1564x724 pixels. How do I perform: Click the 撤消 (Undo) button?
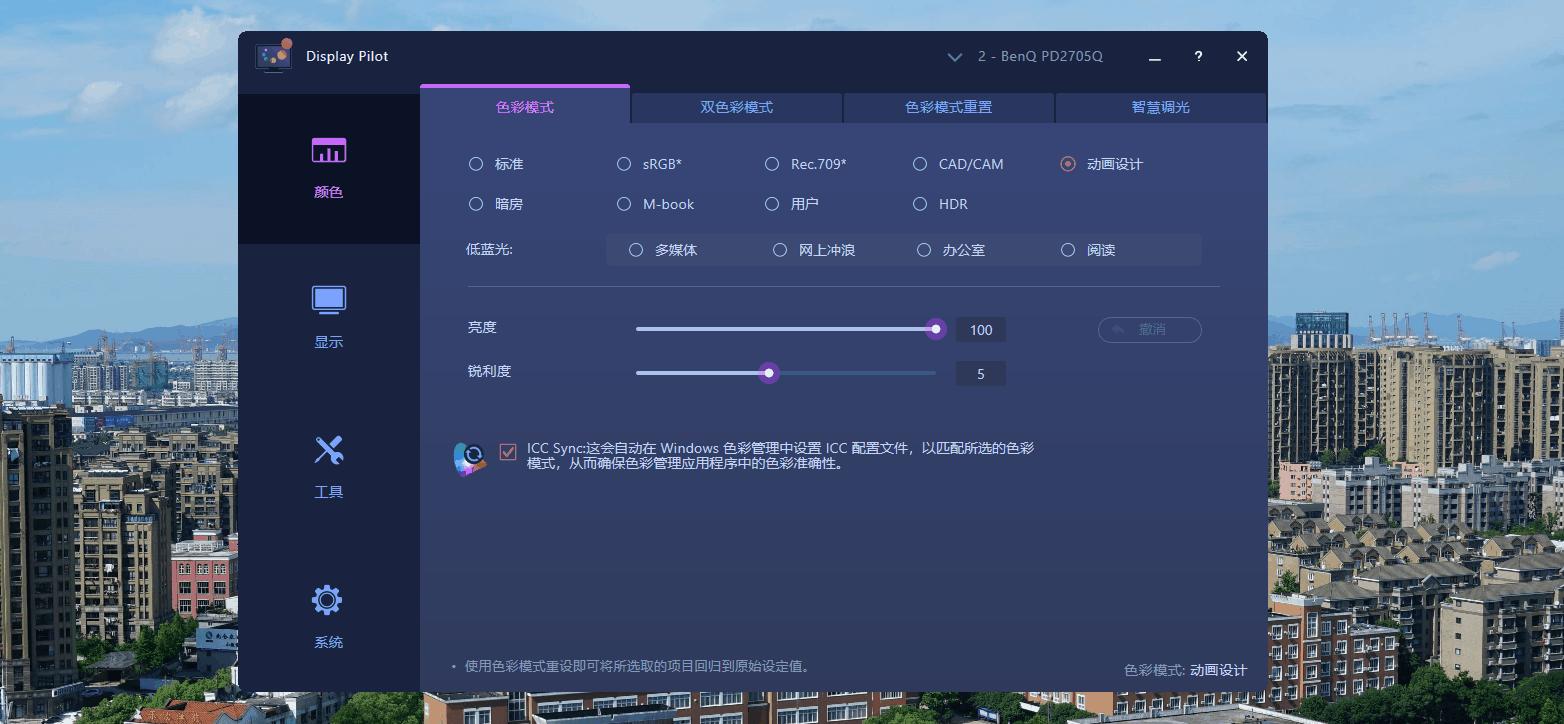(x=1149, y=329)
